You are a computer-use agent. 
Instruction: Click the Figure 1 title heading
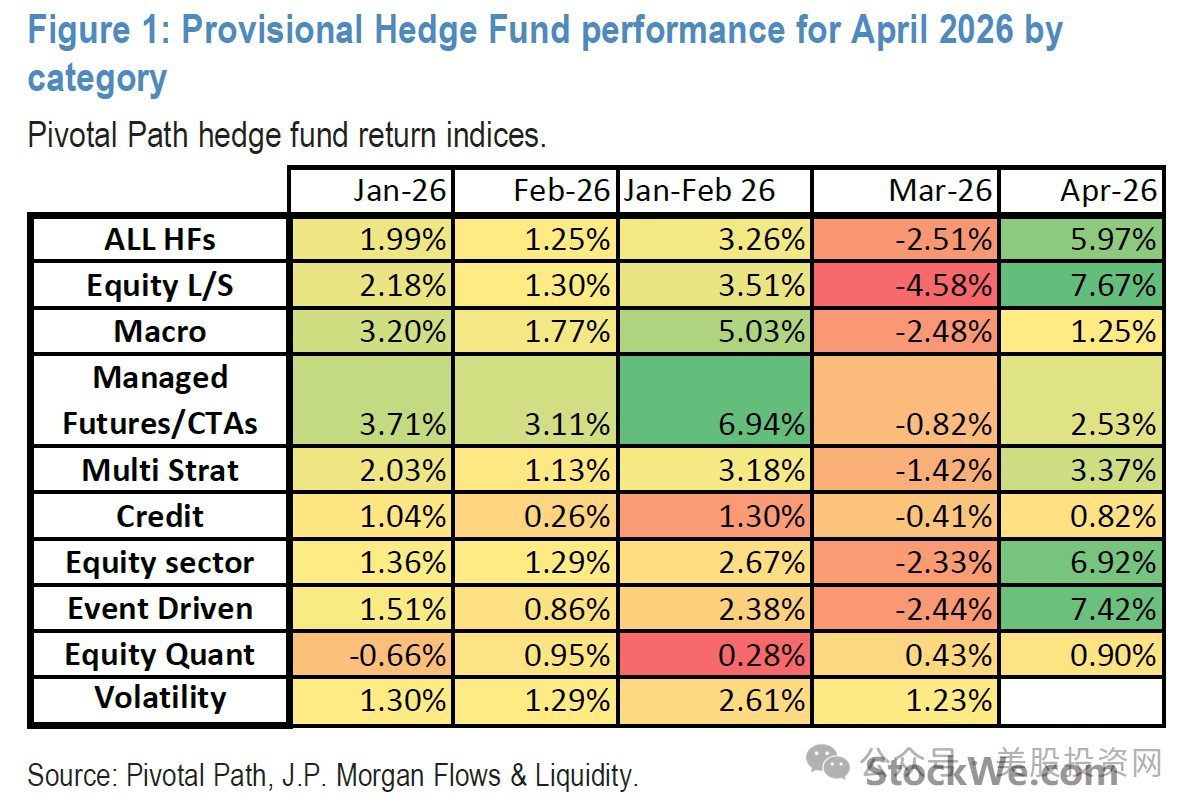point(545,53)
